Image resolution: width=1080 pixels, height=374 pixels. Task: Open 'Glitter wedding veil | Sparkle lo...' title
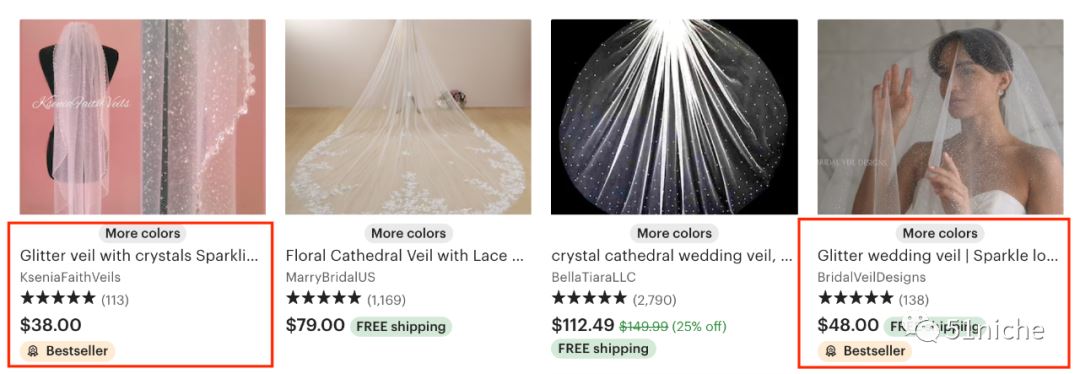(937, 256)
